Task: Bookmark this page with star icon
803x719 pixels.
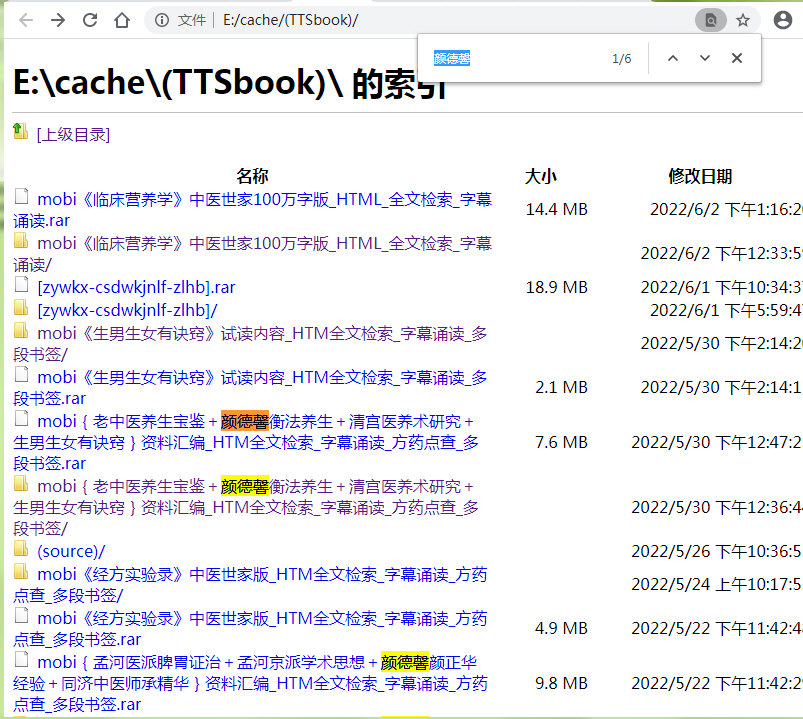Action: 743,20
